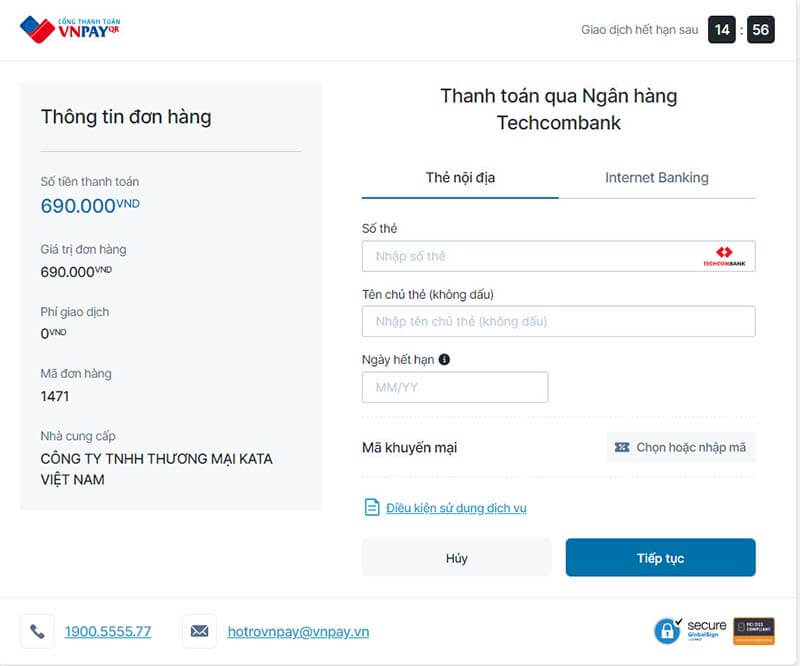Click the email envelope icon

pyautogui.click(x=199, y=631)
